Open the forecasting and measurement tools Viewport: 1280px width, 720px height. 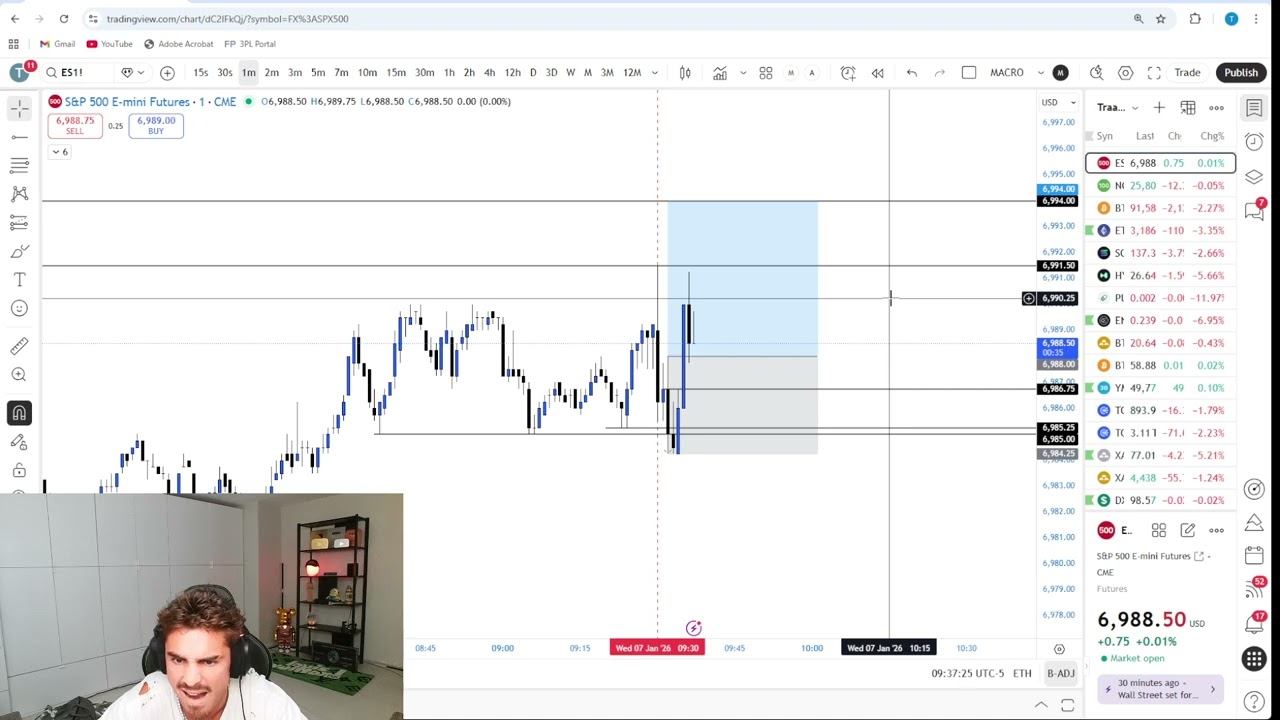tap(19, 222)
